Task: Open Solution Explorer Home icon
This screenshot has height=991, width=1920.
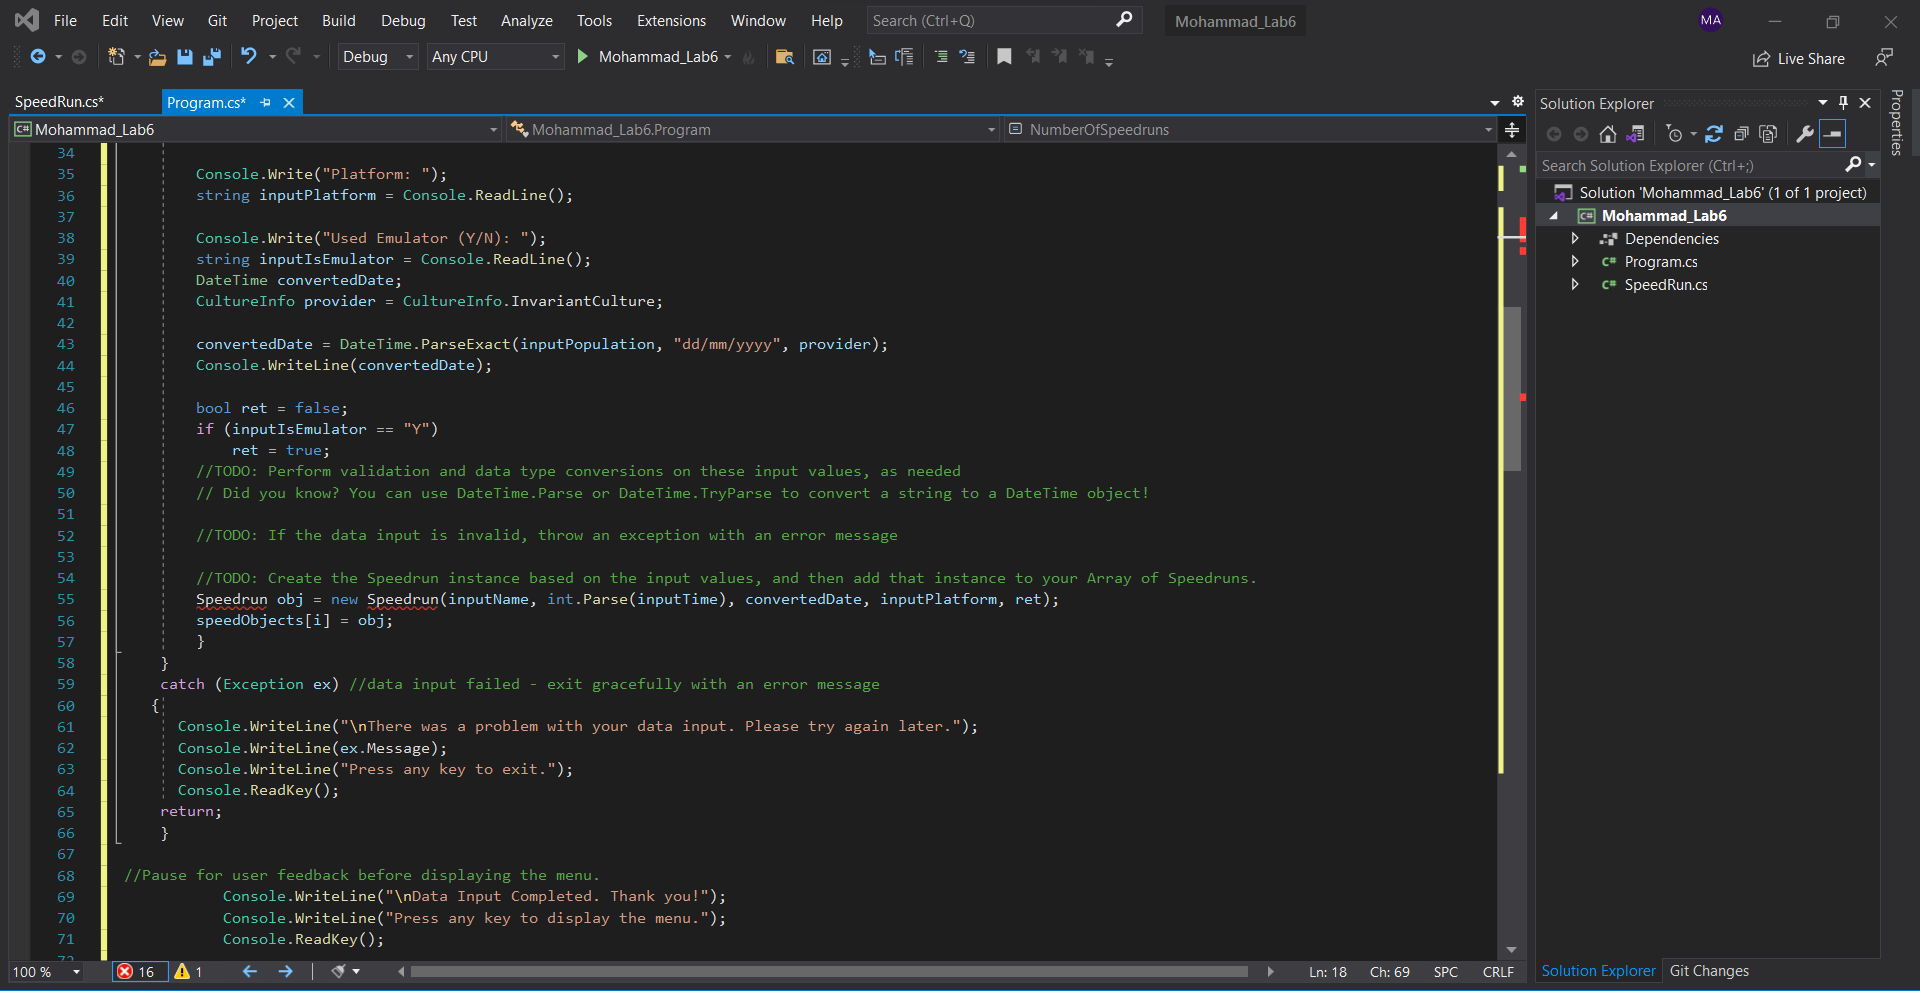Action: [1607, 134]
